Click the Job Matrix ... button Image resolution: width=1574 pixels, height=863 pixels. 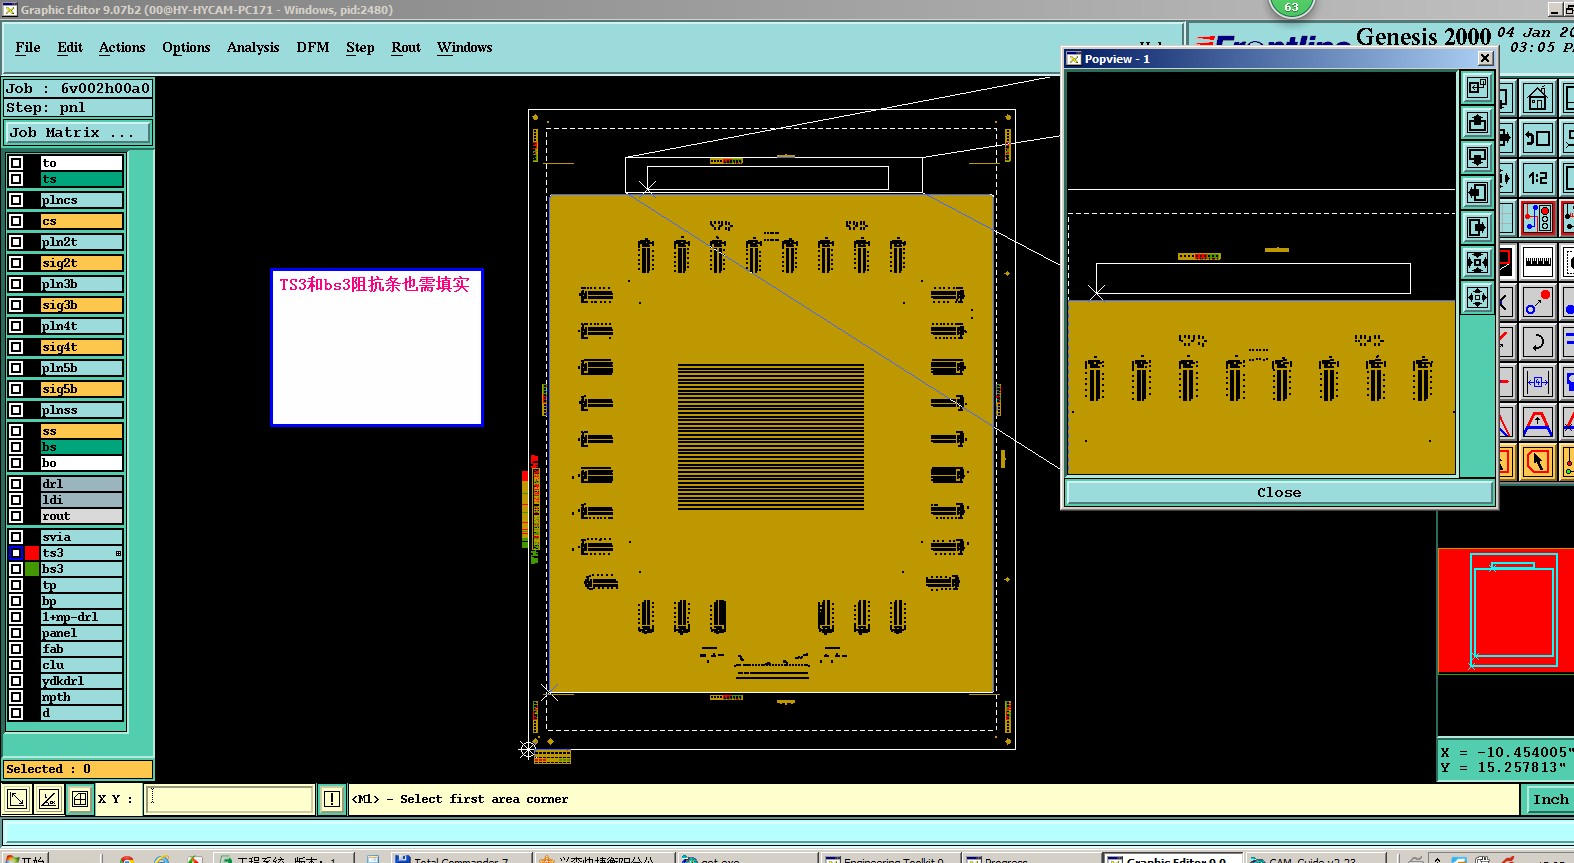[78, 132]
